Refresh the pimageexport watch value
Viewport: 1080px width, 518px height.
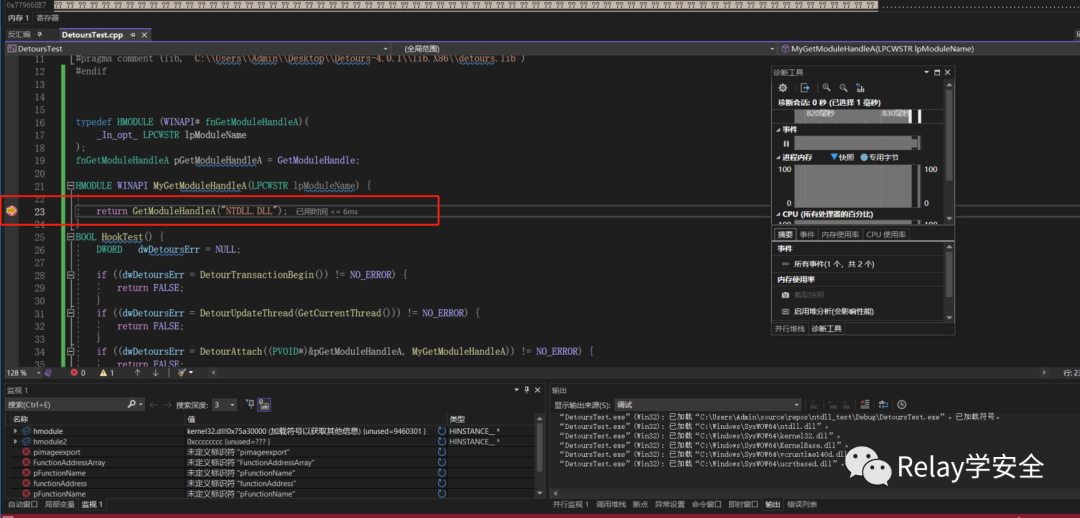pos(442,452)
